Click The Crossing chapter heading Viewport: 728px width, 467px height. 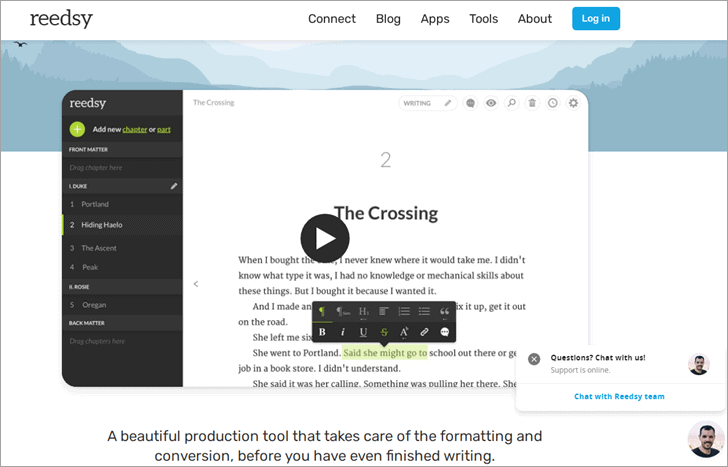(386, 214)
